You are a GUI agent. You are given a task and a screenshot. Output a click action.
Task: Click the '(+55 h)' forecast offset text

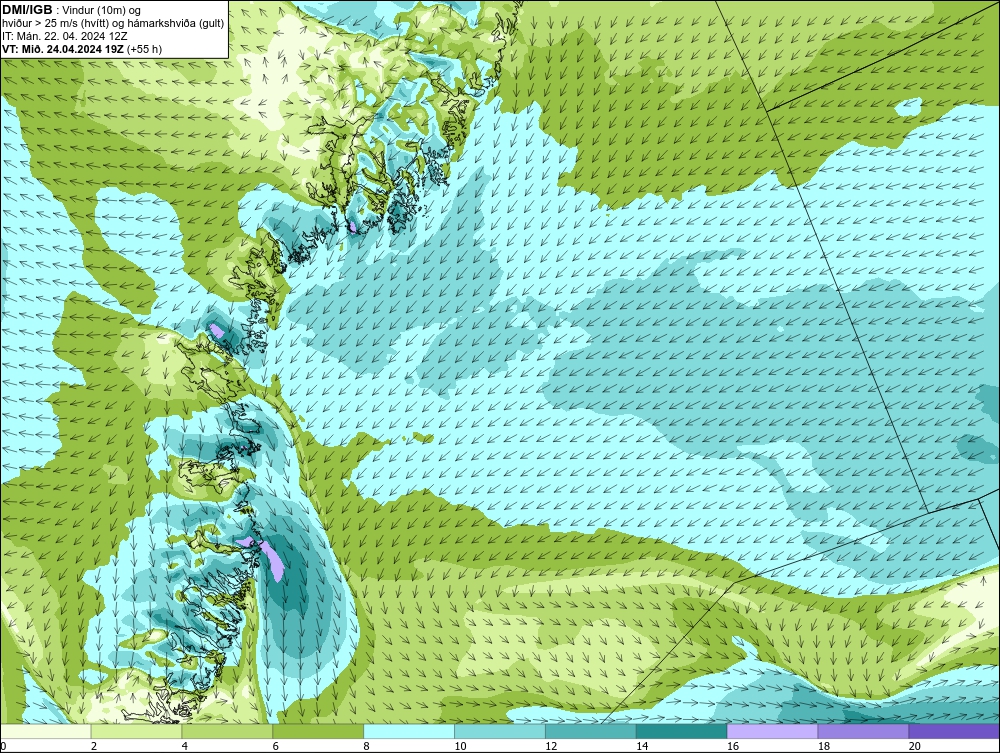coord(145,49)
